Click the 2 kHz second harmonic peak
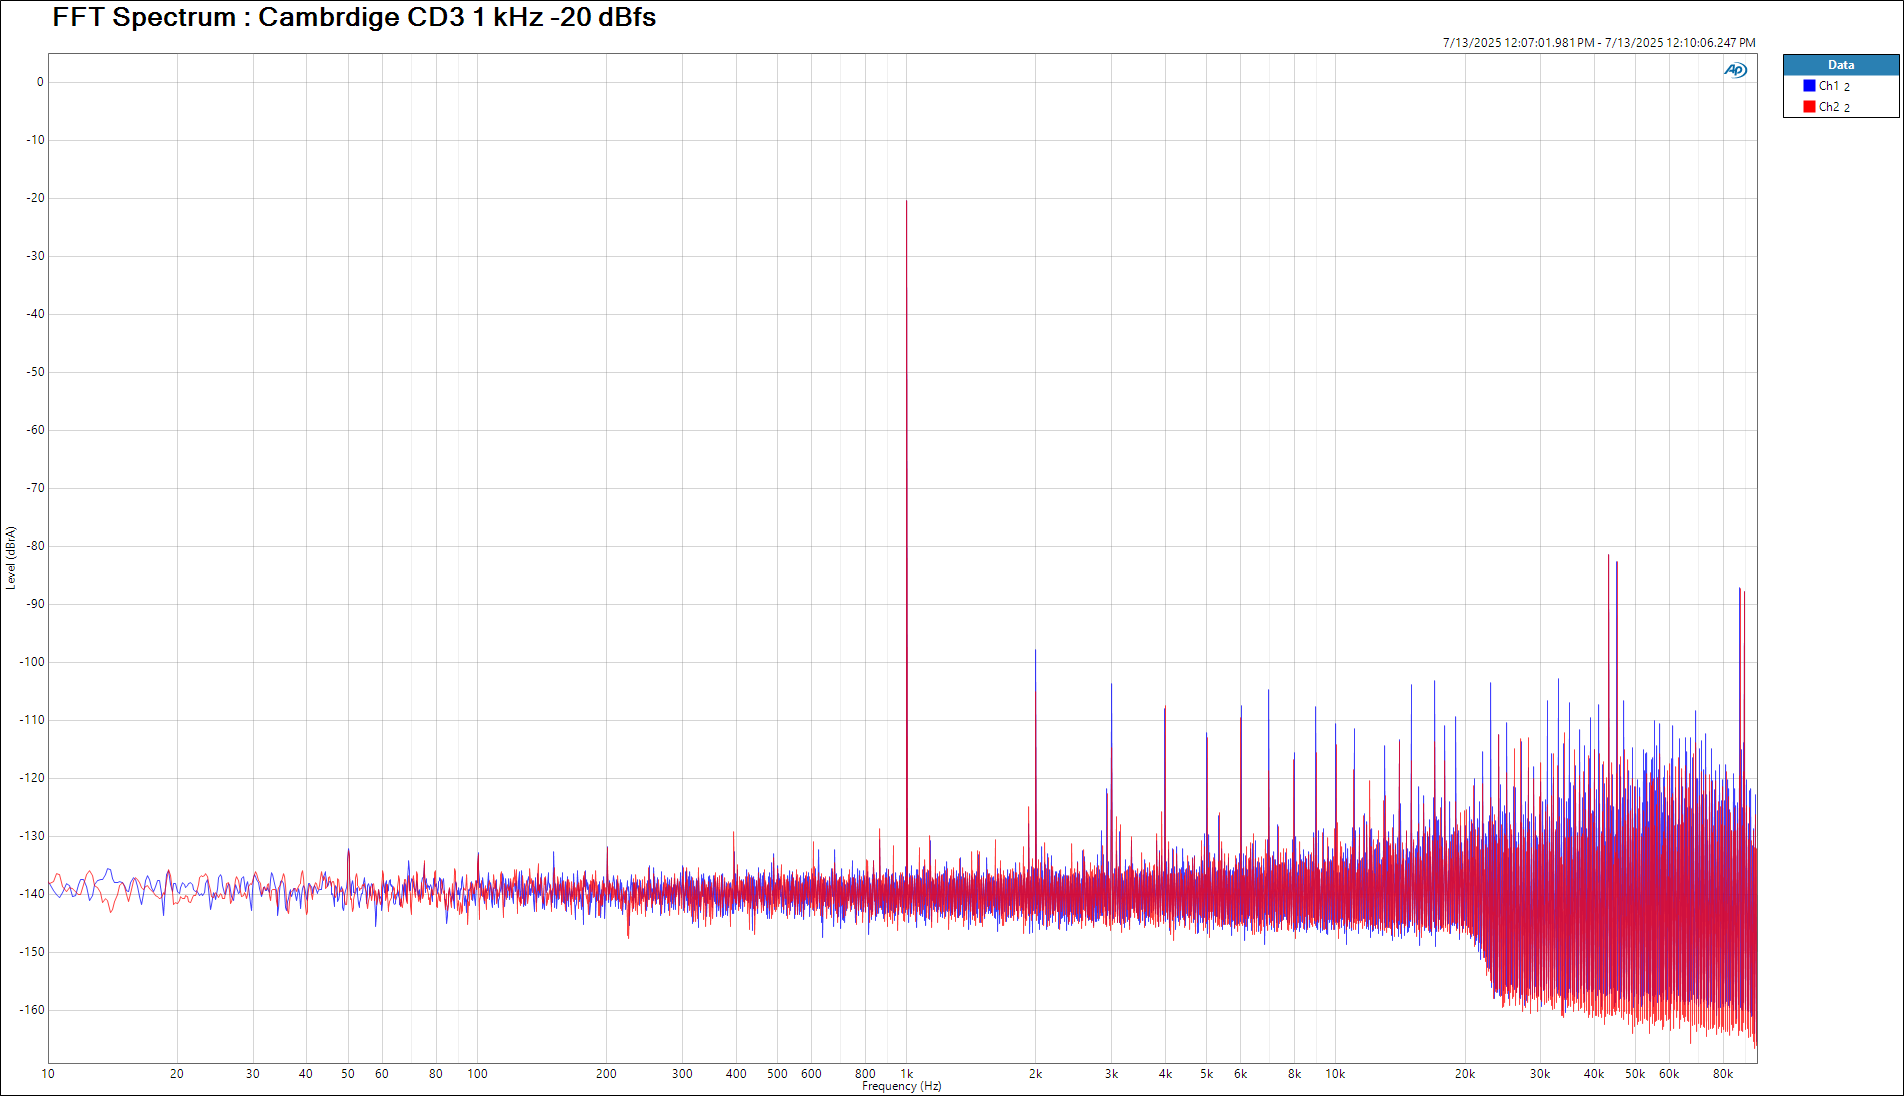The width and height of the screenshot is (1904, 1096). coord(1035,652)
